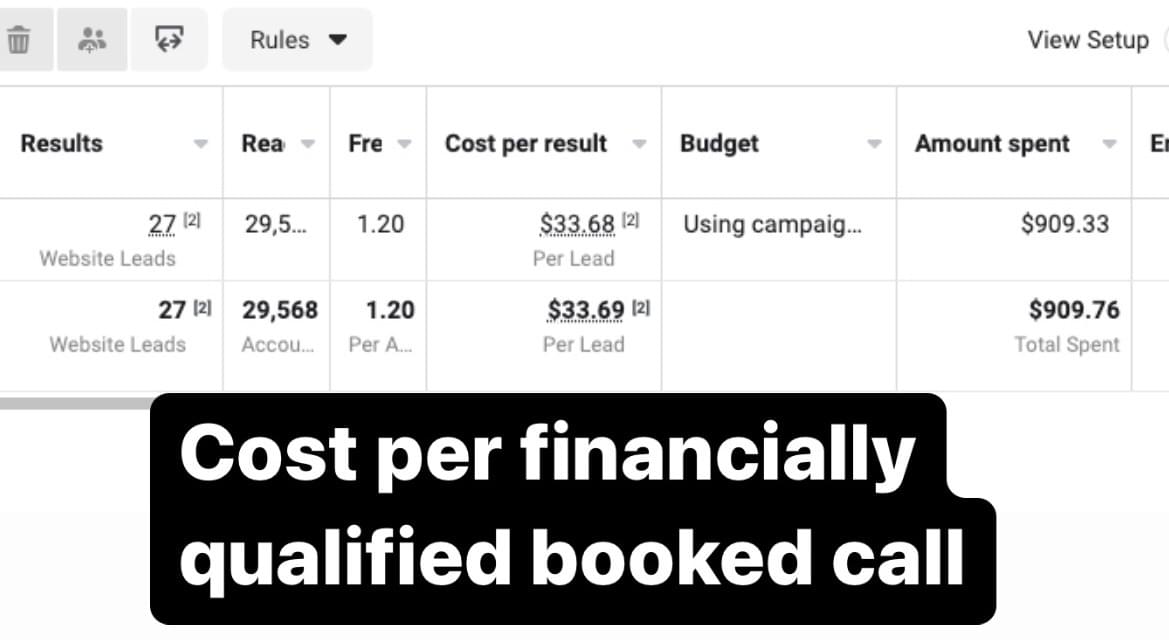Click the Budget column header
The width and height of the screenshot is (1169, 640).
[719, 143]
